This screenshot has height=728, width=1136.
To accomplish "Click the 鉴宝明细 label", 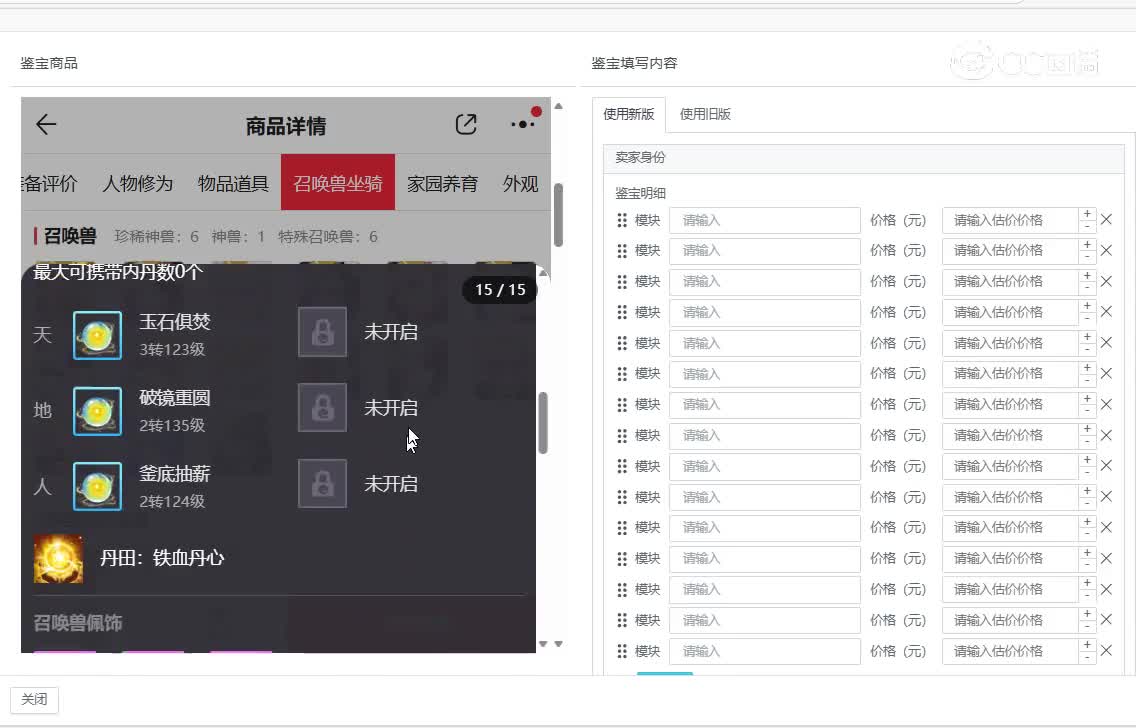I will pos(640,193).
